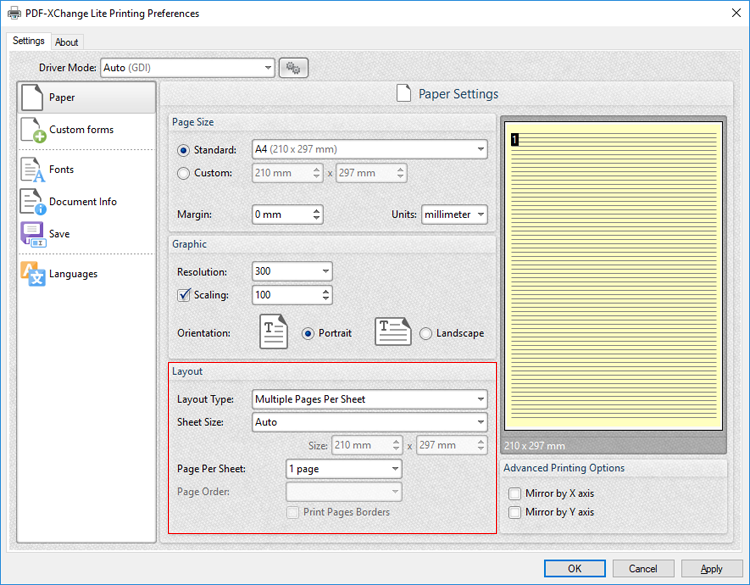Click '210 x 297 mm' preview caption
750x585 pixels.
coord(534,446)
